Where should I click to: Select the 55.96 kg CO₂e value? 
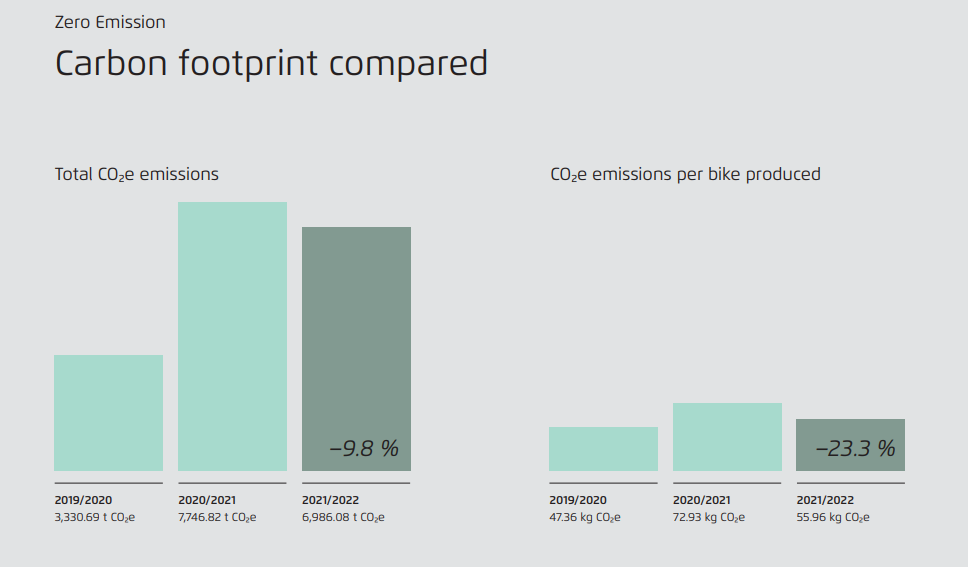pyautogui.click(x=833, y=517)
